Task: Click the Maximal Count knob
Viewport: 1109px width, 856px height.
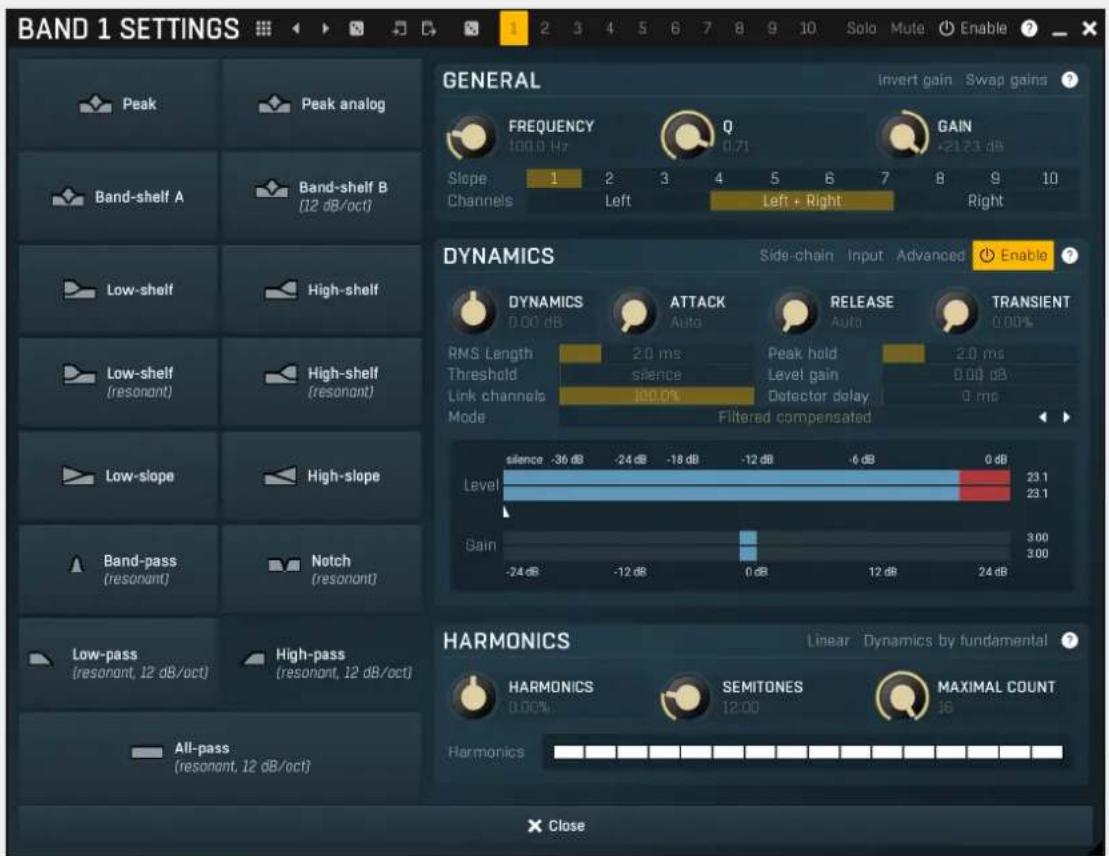Action: pyautogui.click(x=902, y=697)
